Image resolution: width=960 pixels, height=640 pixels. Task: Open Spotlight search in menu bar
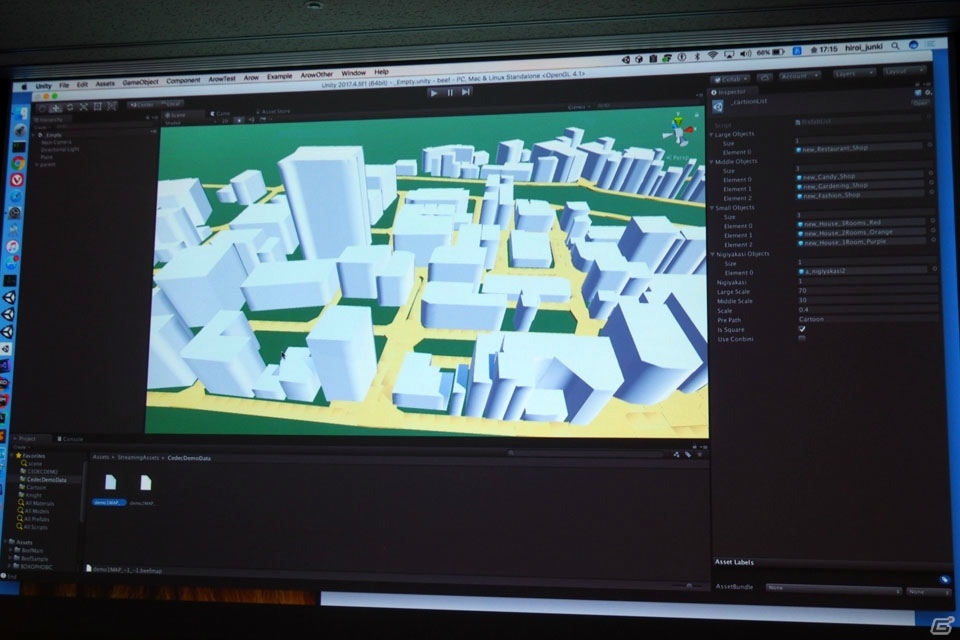[x=895, y=46]
